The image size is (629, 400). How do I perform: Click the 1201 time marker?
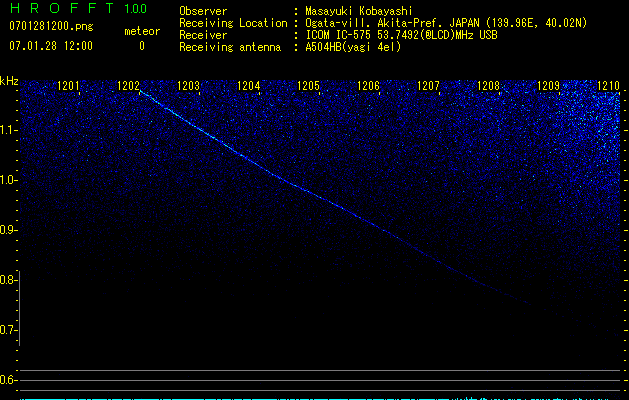[x=68, y=85]
